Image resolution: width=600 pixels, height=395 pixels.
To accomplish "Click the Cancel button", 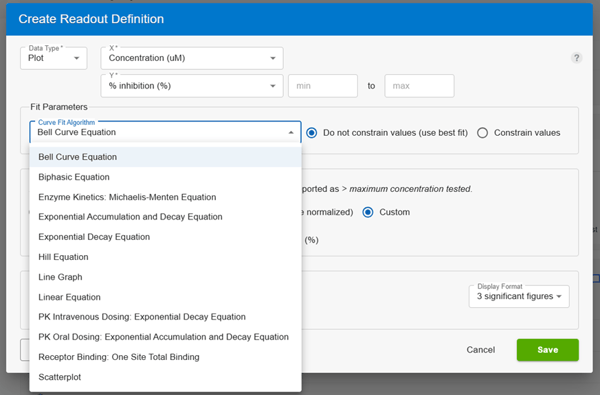I will [481, 350].
